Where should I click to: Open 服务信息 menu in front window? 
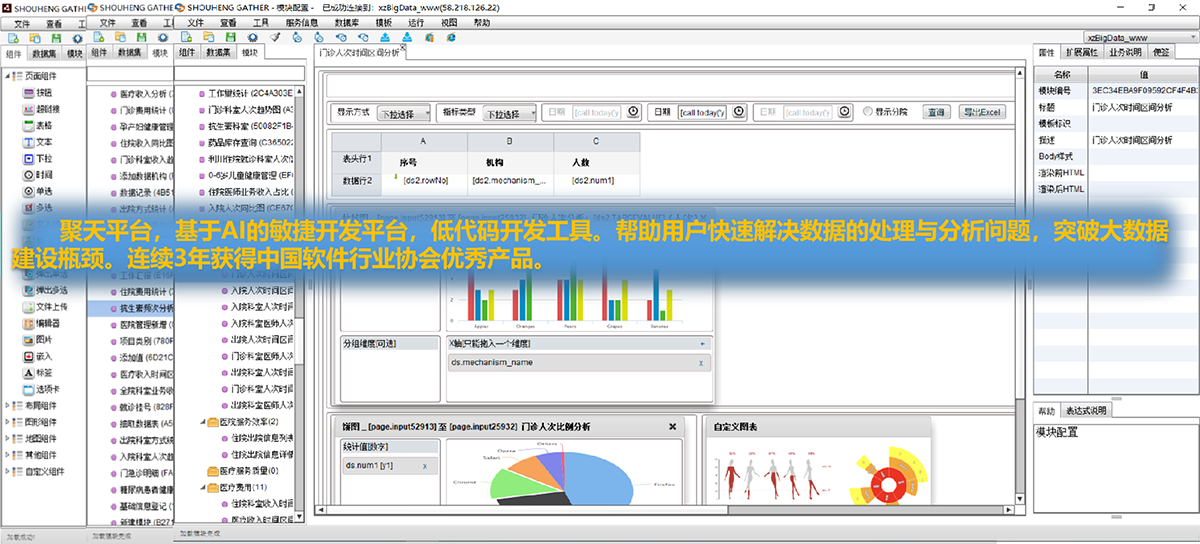[x=303, y=21]
